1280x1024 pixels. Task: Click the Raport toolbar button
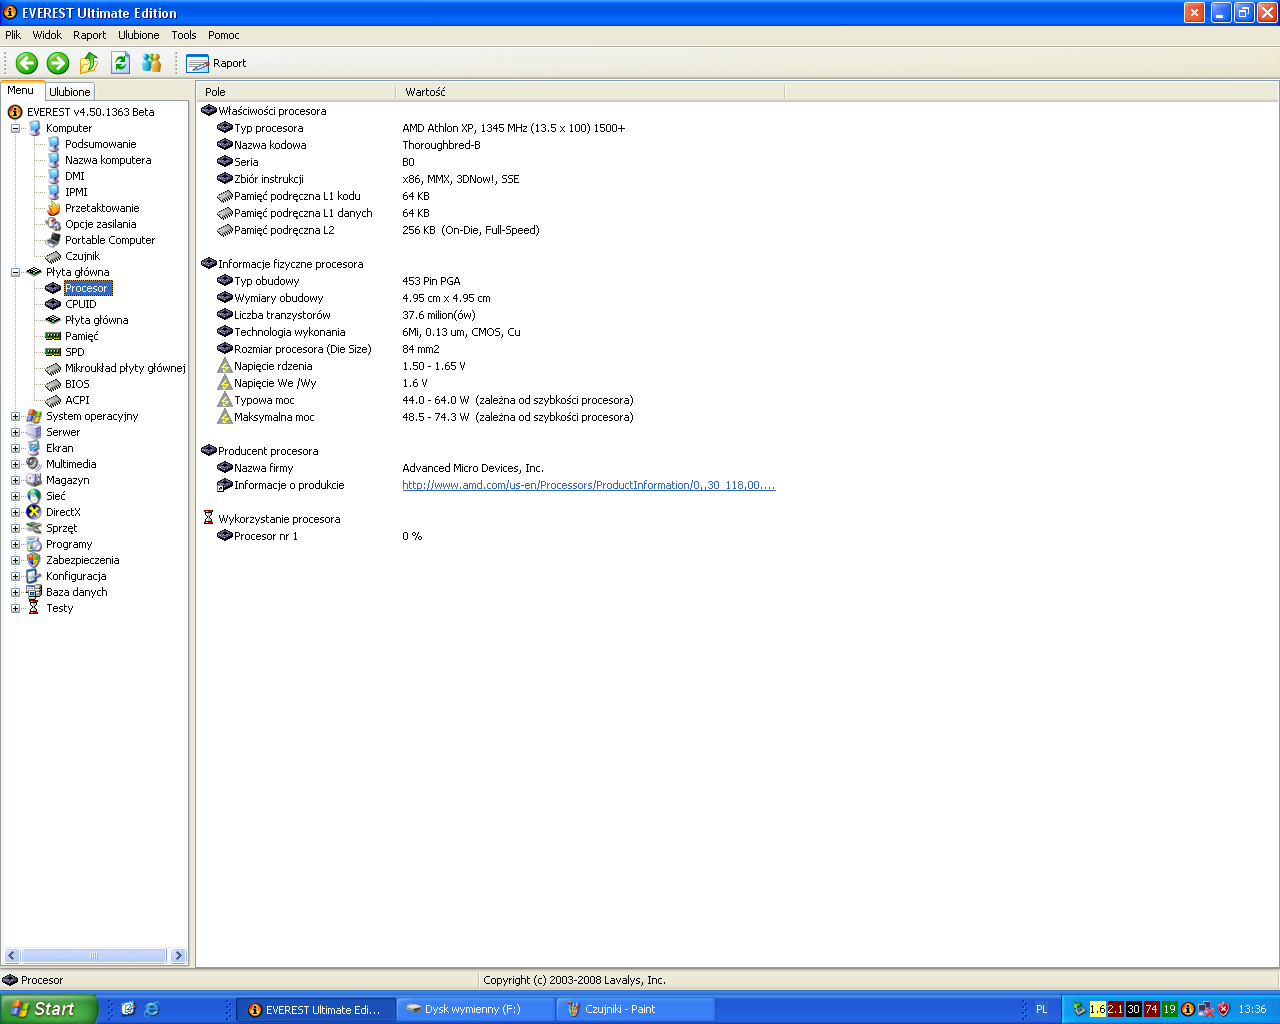[x=216, y=63]
